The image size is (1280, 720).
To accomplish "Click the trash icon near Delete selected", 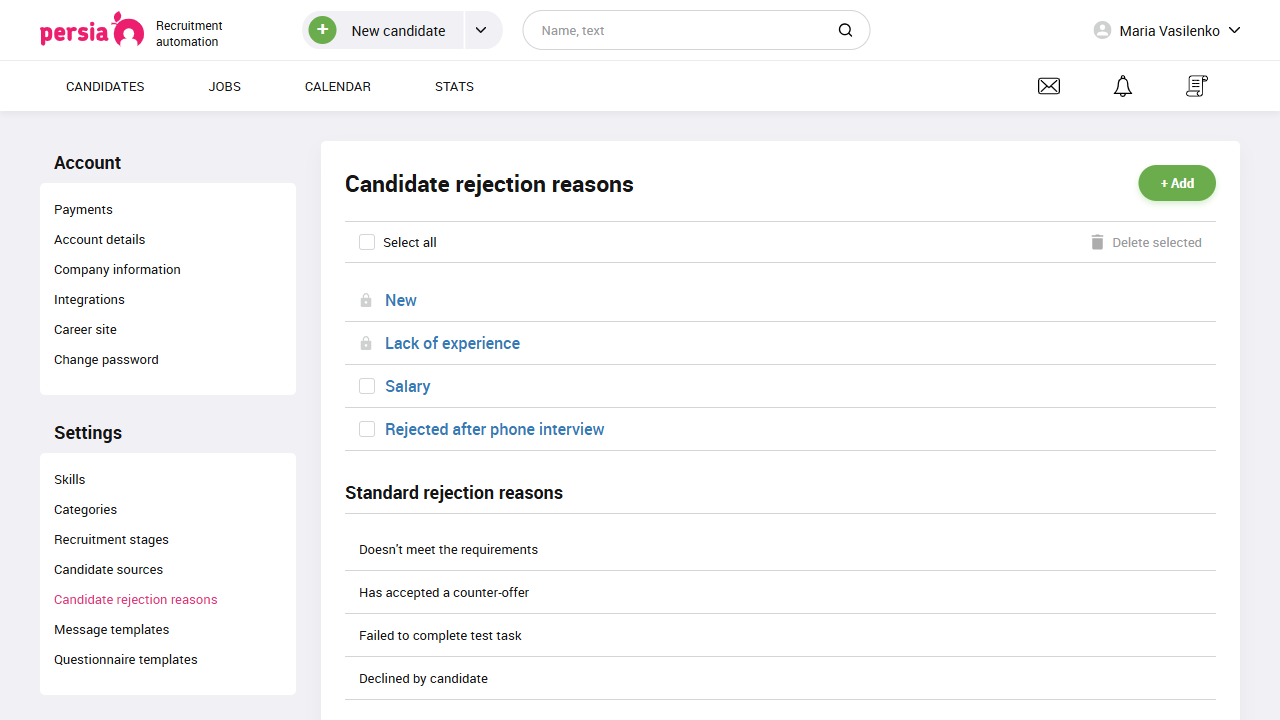I will pyautogui.click(x=1096, y=242).
